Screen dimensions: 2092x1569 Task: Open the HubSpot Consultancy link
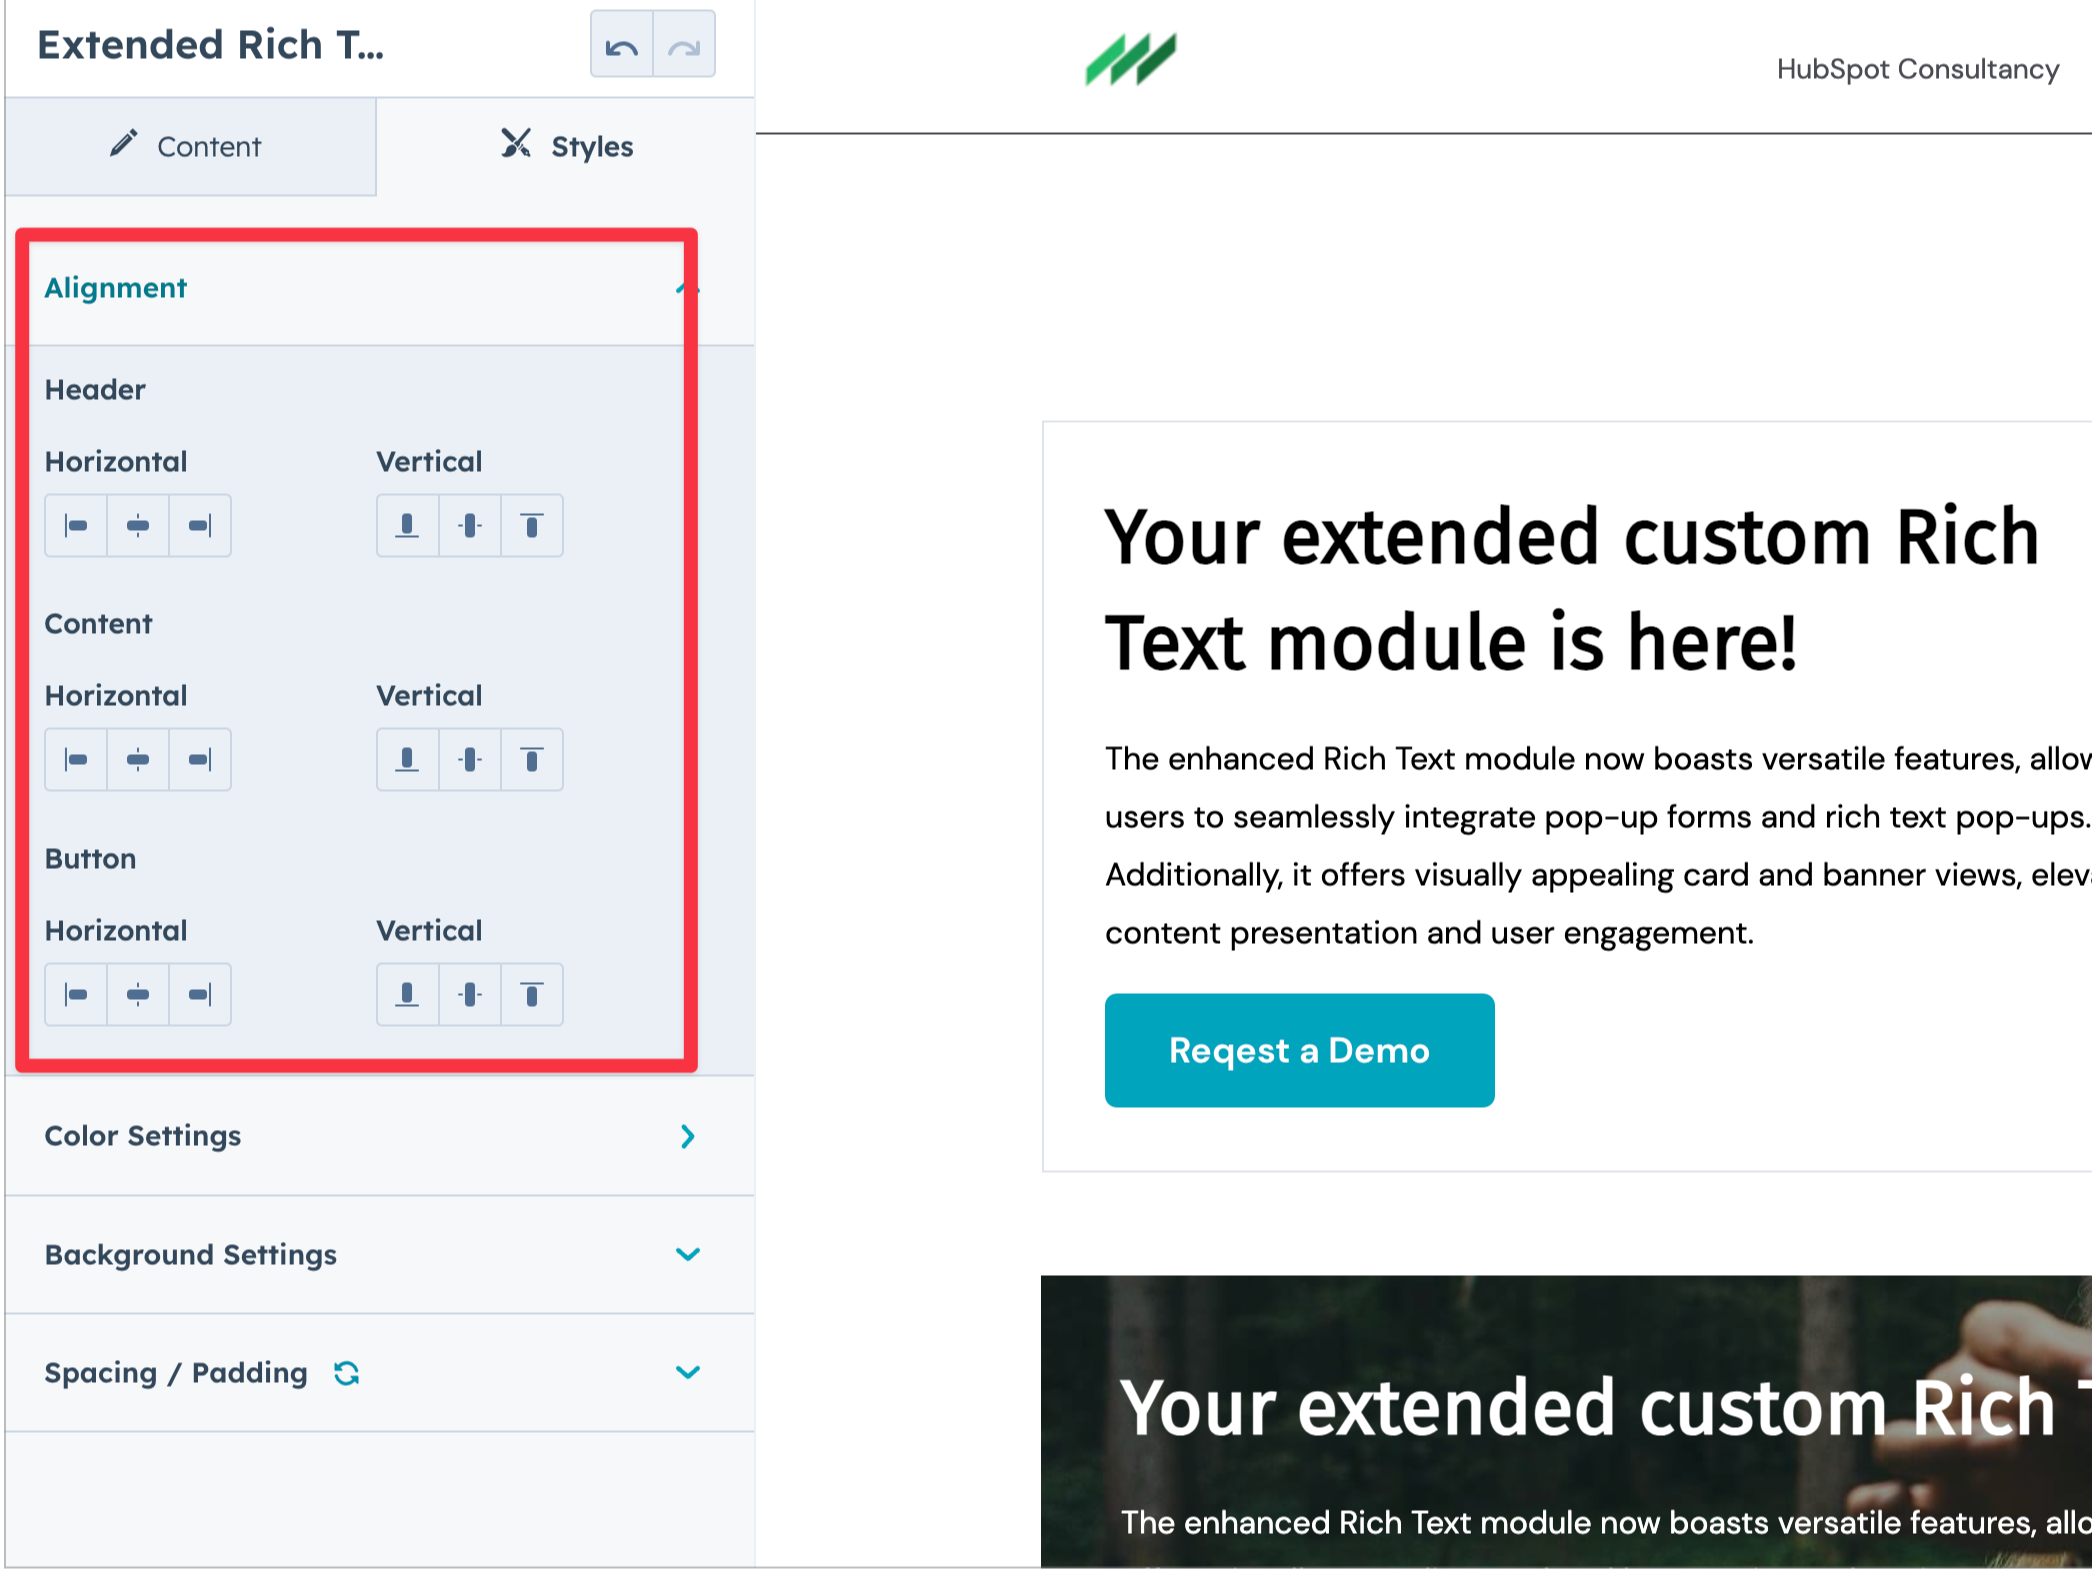click(x=1917, y=69)
